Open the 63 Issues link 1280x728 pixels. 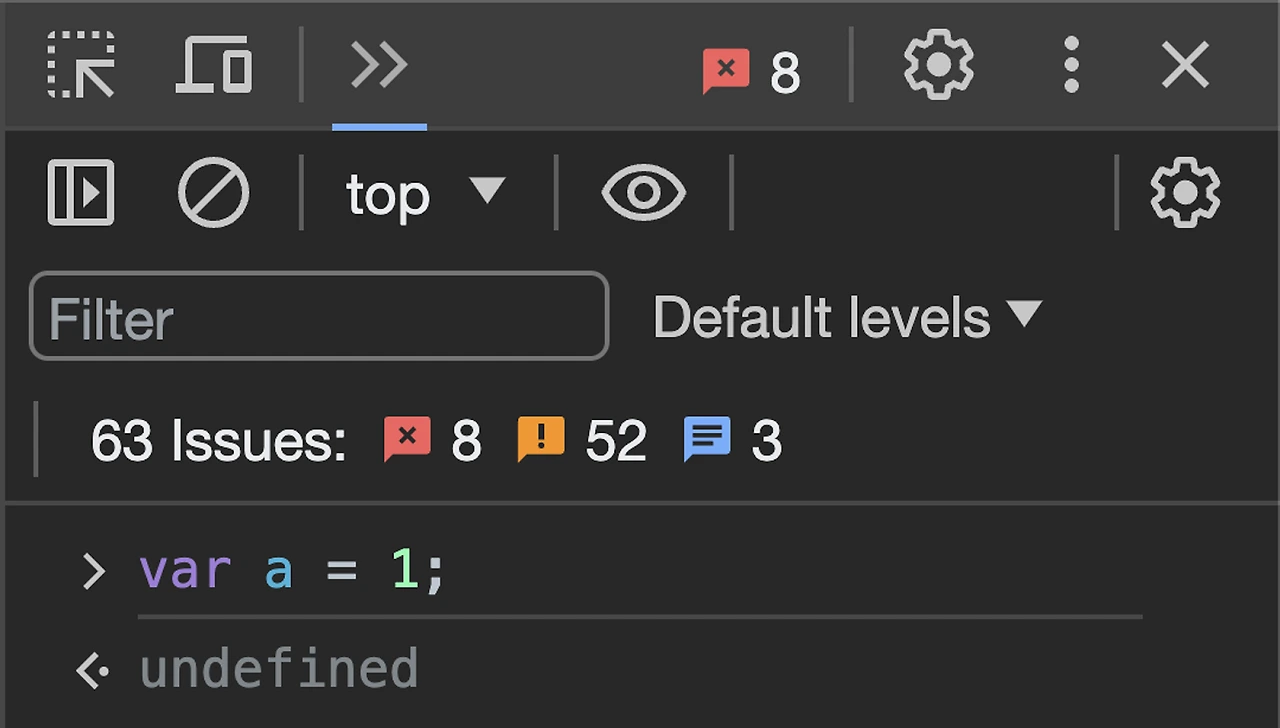click(218, 441)
